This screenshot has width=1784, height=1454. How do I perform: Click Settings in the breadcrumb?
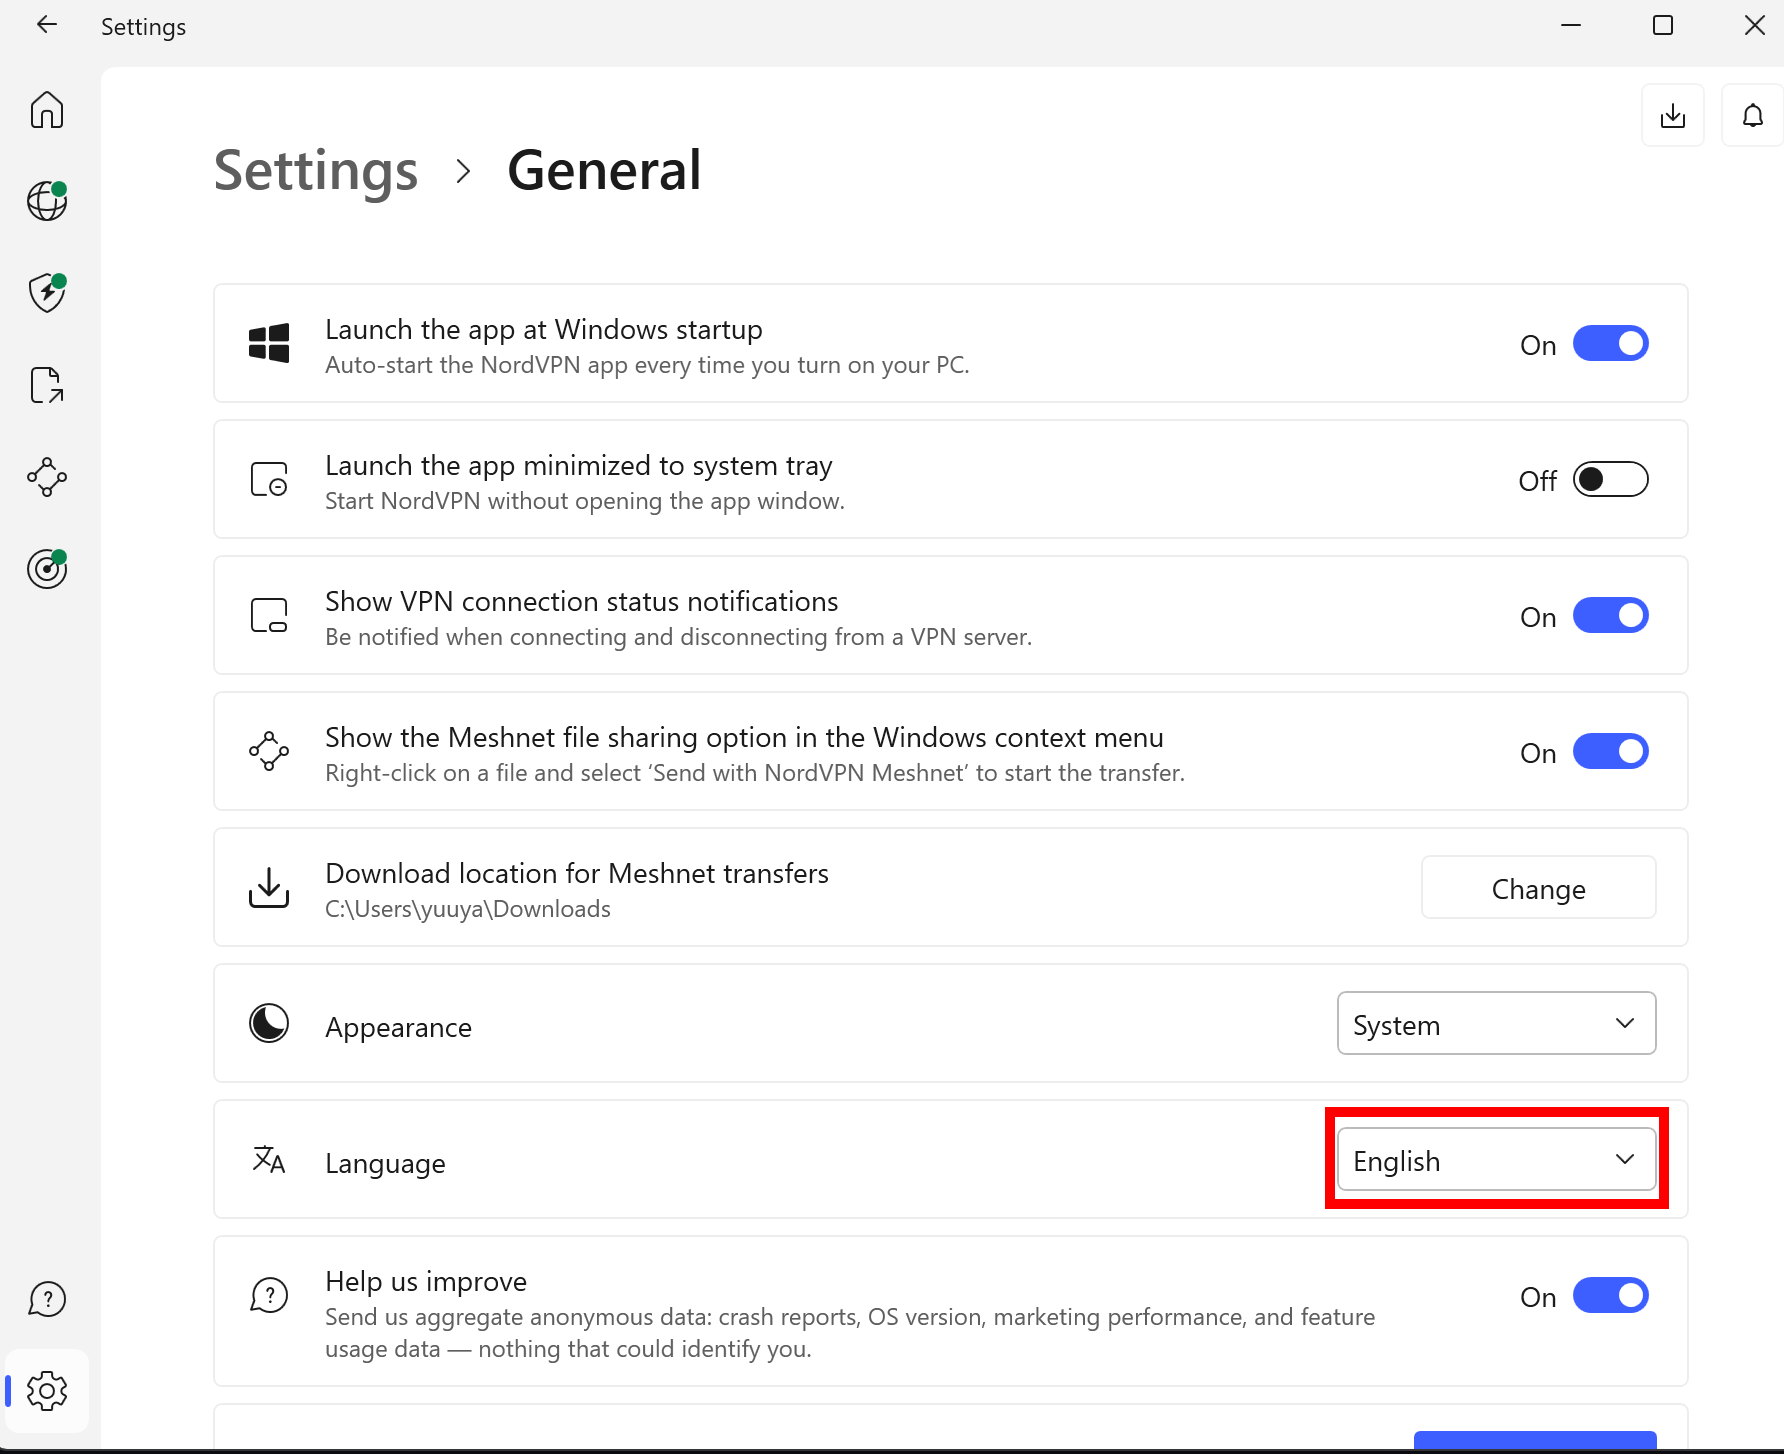tap(316, 171)
